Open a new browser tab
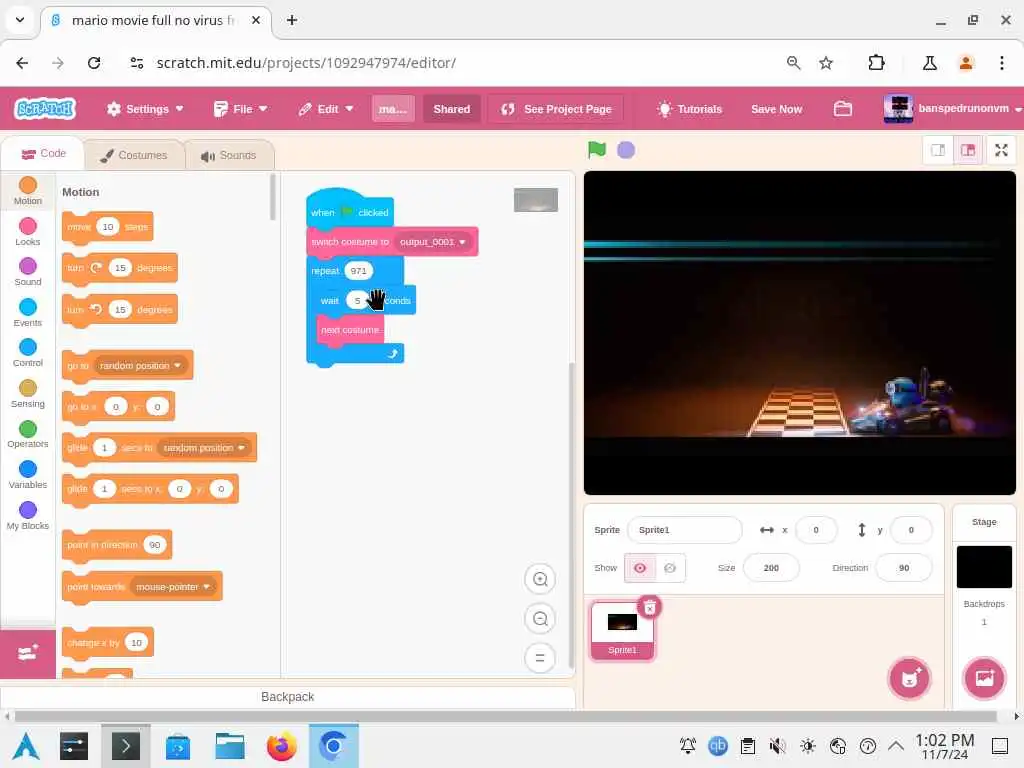This screenshot has width=1024, height=768. [x=292, y=20]
